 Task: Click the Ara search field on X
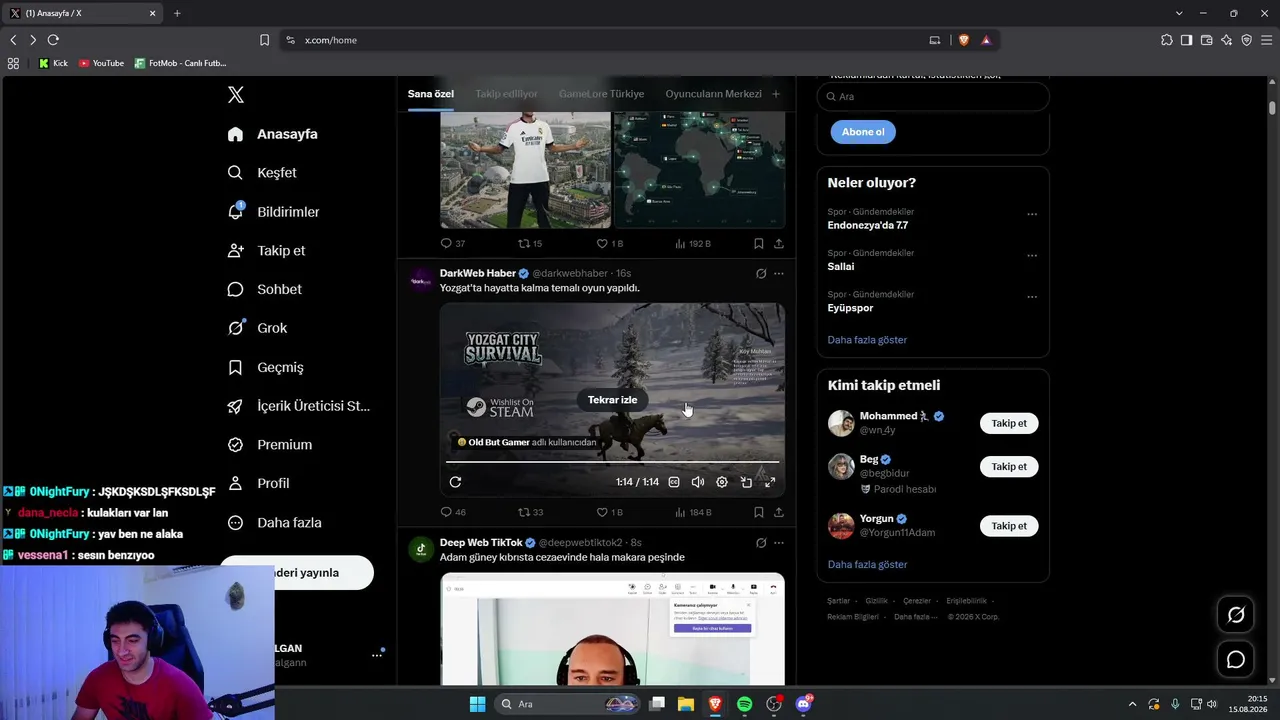point(933,96)
